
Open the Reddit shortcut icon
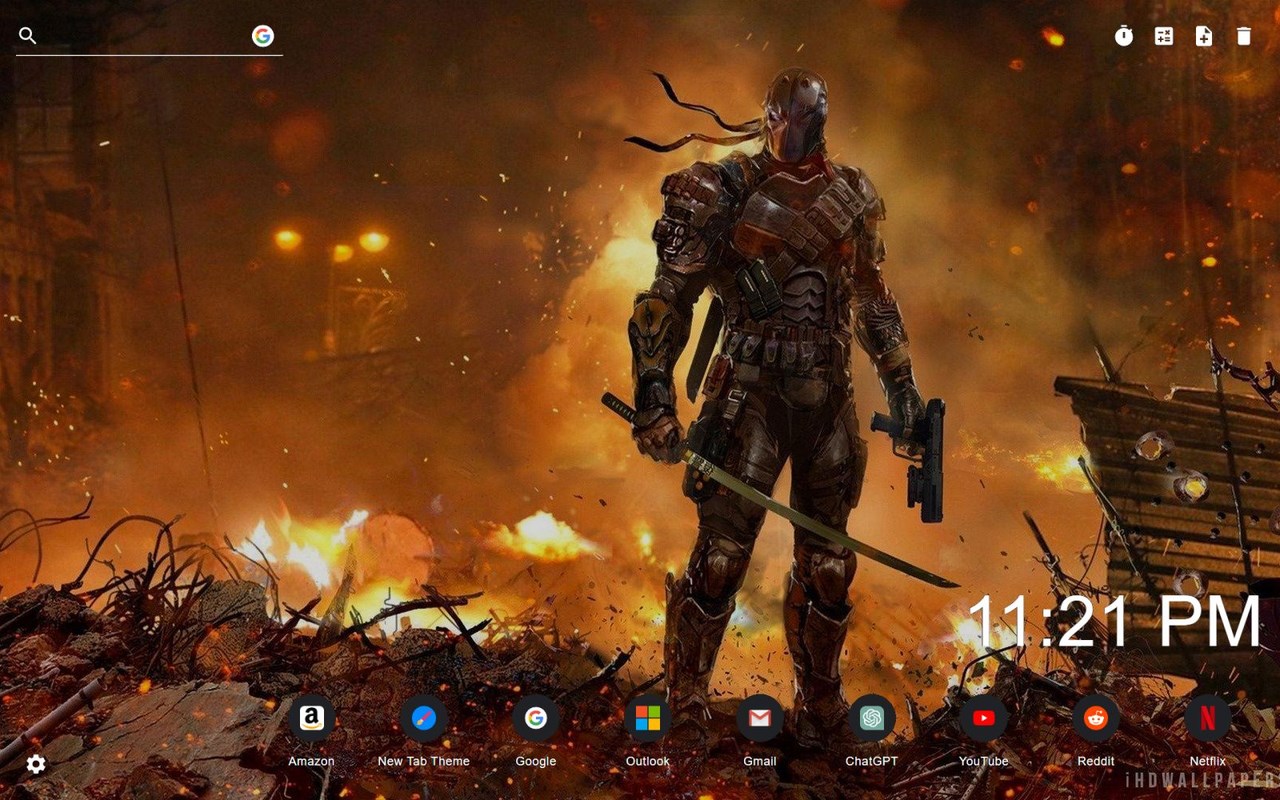1096,718
